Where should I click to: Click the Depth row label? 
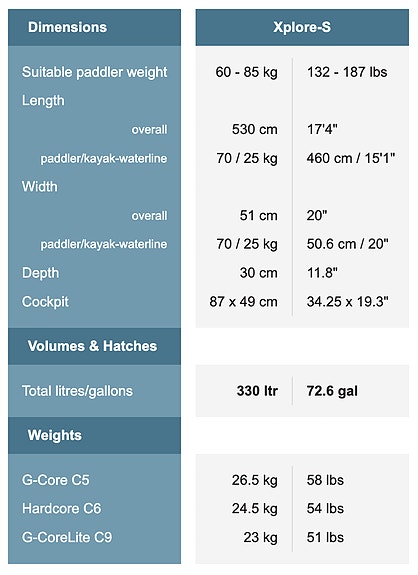(40, 273)
